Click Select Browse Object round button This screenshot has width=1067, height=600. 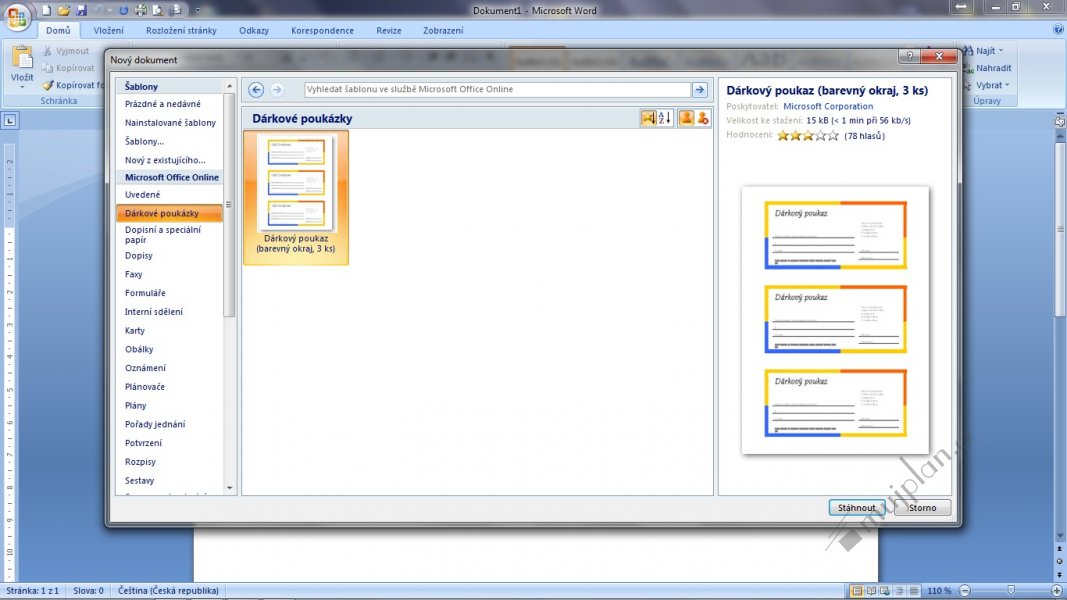pyautogui.click(x=1060, y=561)
